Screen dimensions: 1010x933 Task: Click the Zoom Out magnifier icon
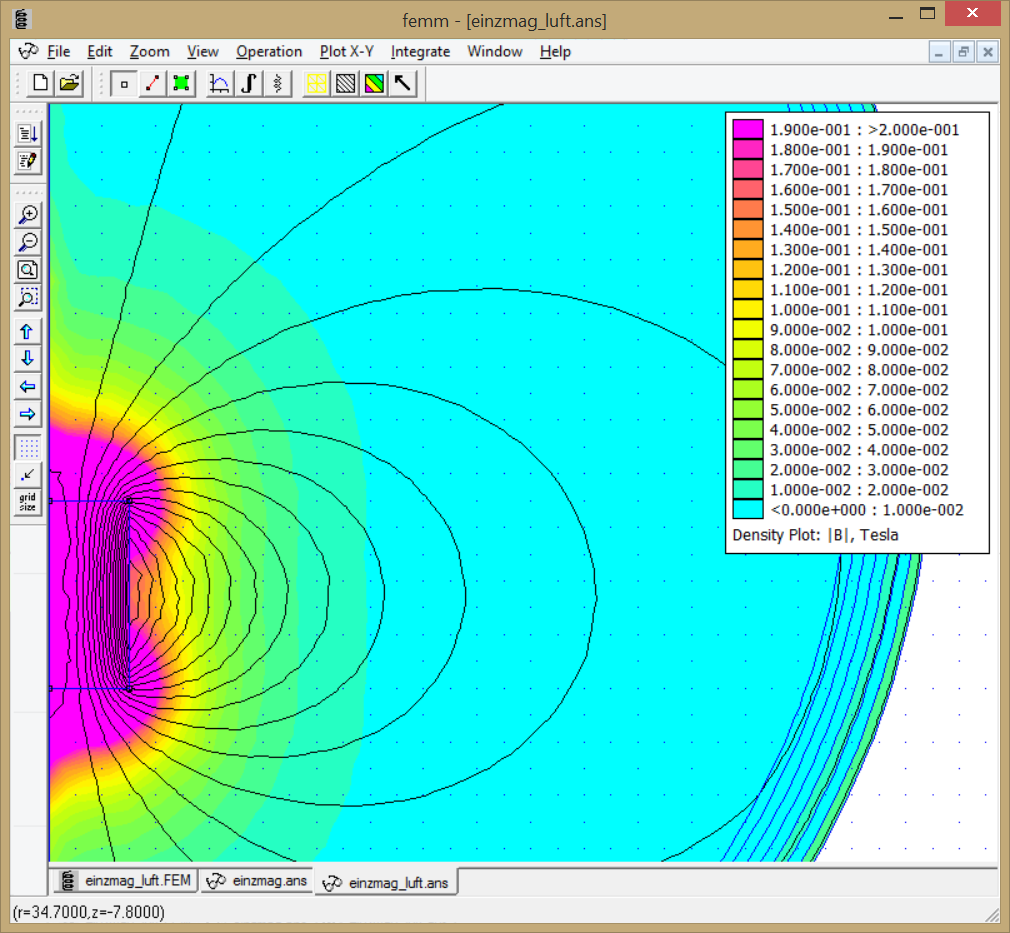click(x=28, y=242)
